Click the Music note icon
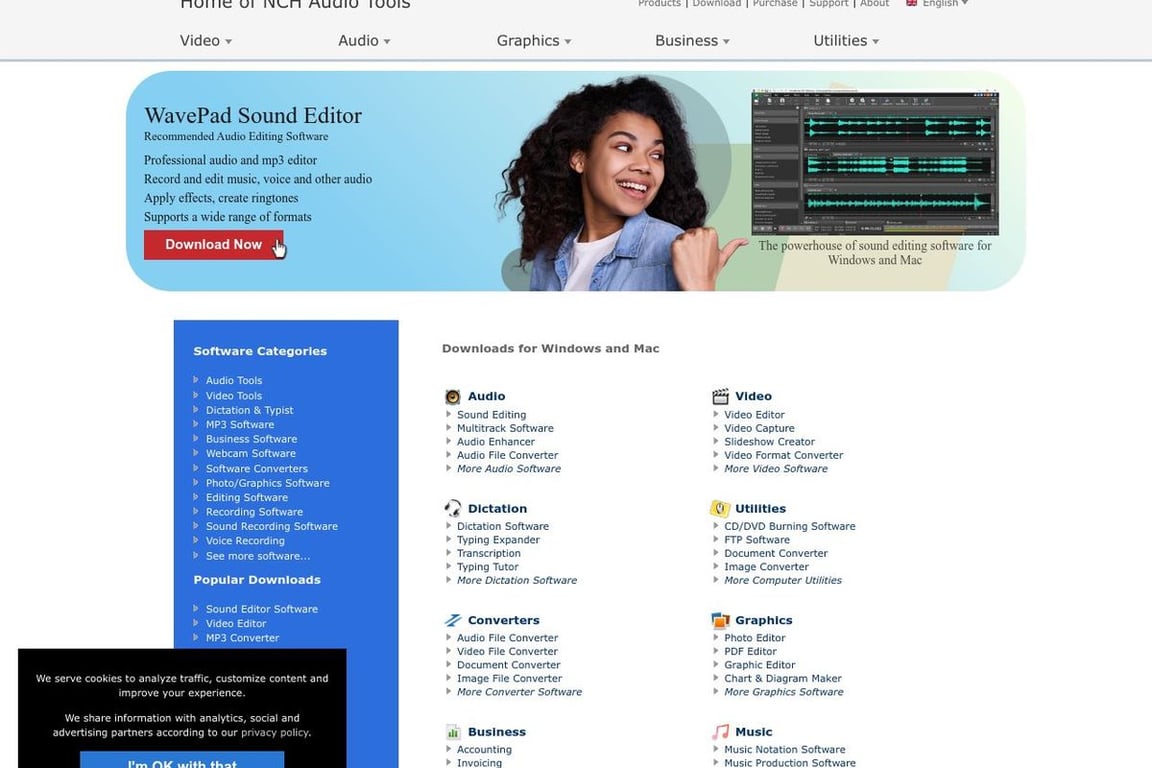Viewport: 1152px width, 768px height. pyautogui.click(x=720, y=732)
